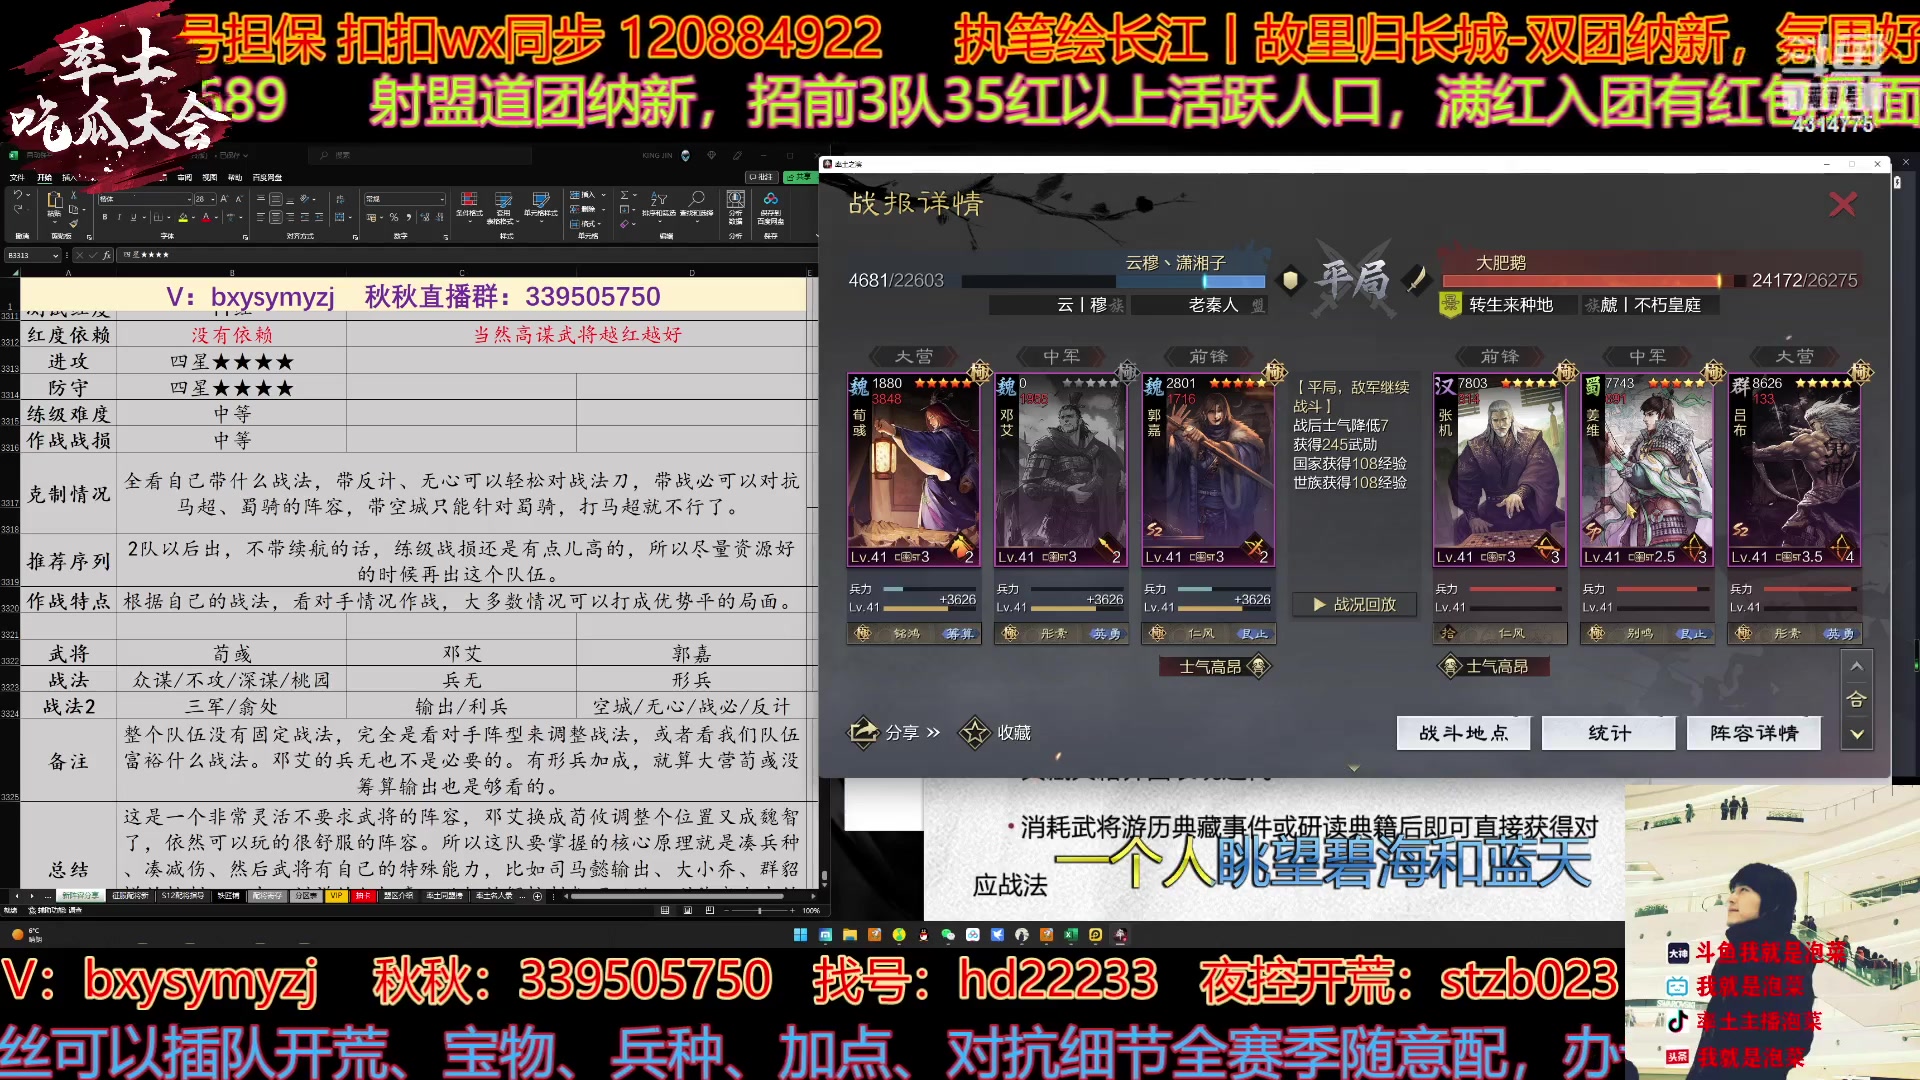The height and width of the screenshot is (1080, 1920).
Task: Open WeChat from the taskbar
Action: [947, 935]
